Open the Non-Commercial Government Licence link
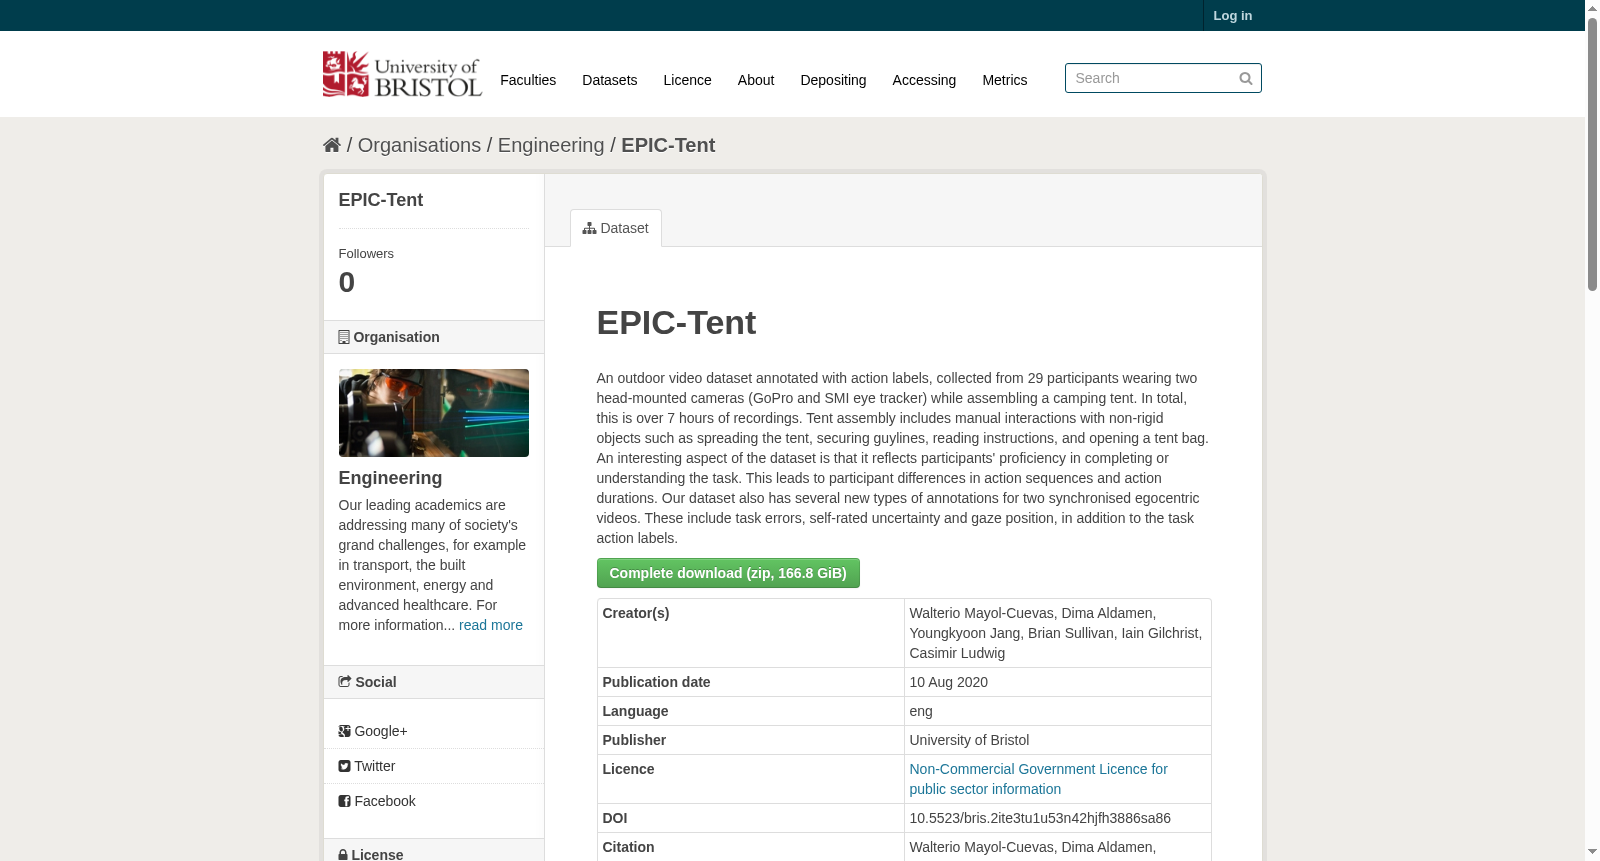This screenshot has height=861, width=1600. coord(1038,779)
